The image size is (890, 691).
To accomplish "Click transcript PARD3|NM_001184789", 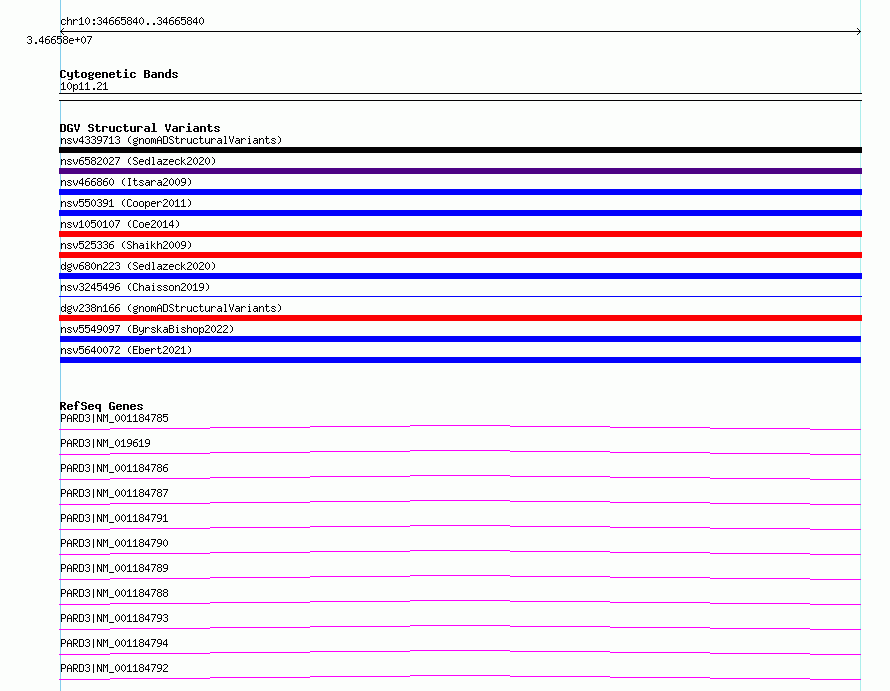I will pos(114,568).
